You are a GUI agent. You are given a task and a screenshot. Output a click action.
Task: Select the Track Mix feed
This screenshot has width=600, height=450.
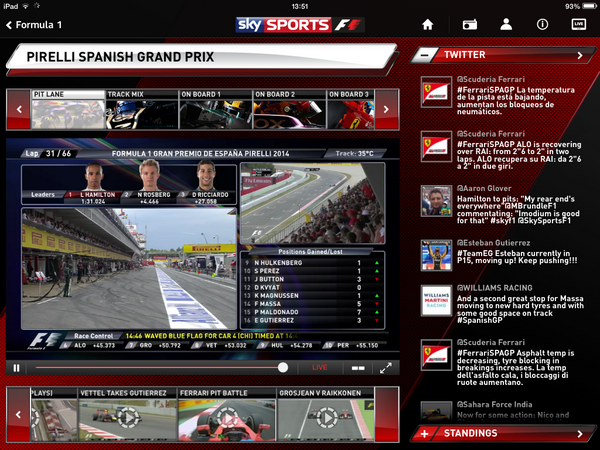tap(142, 109)
